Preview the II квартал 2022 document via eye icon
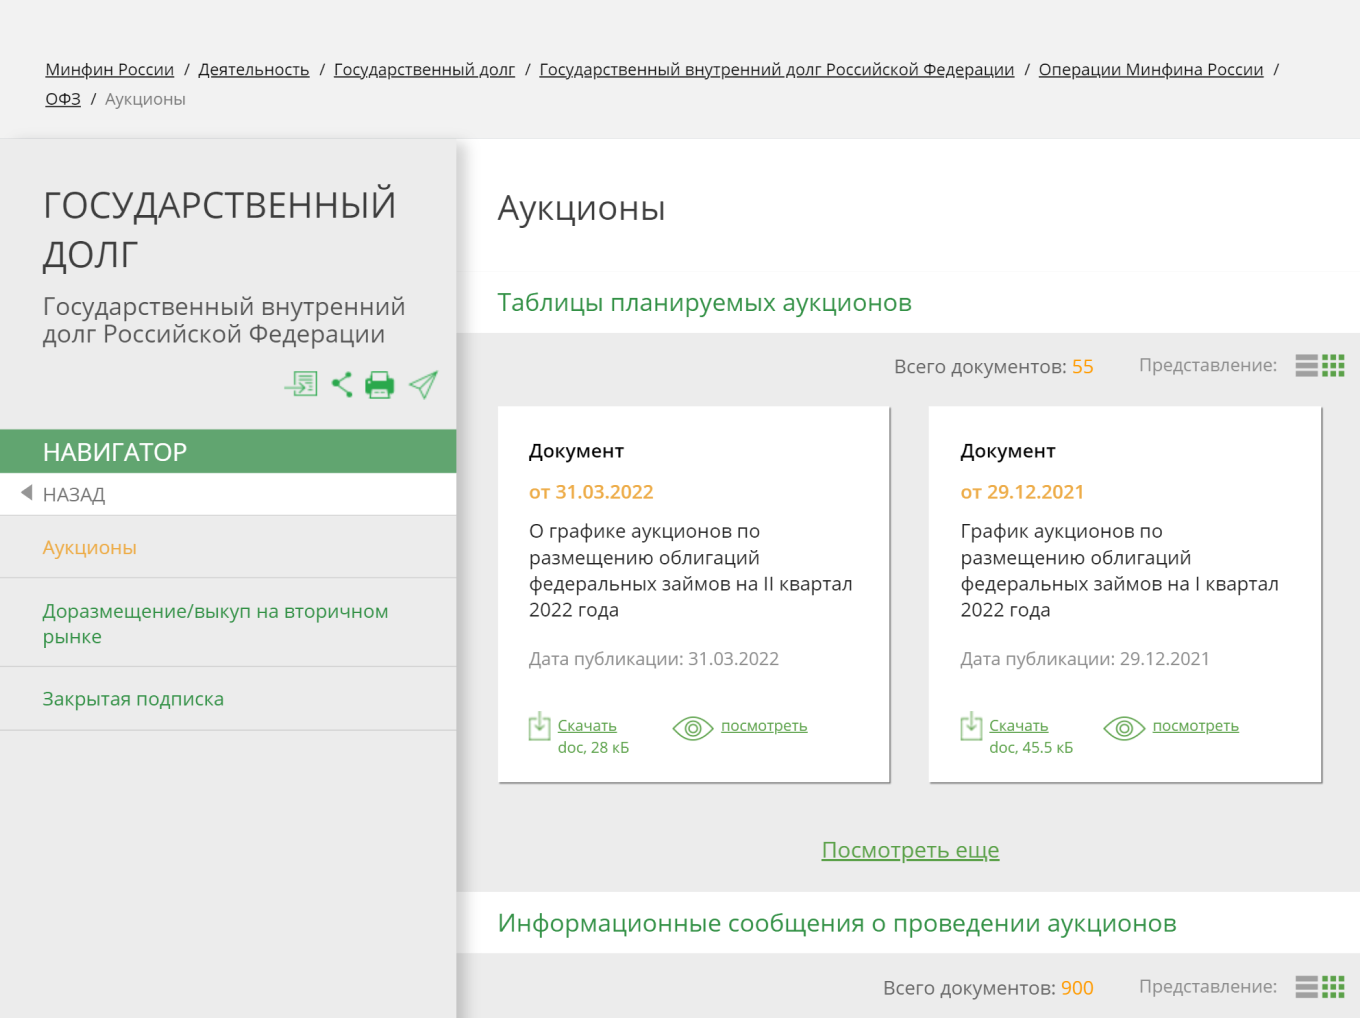The width and height of the screenshot is (1360, 1018). 764,726
